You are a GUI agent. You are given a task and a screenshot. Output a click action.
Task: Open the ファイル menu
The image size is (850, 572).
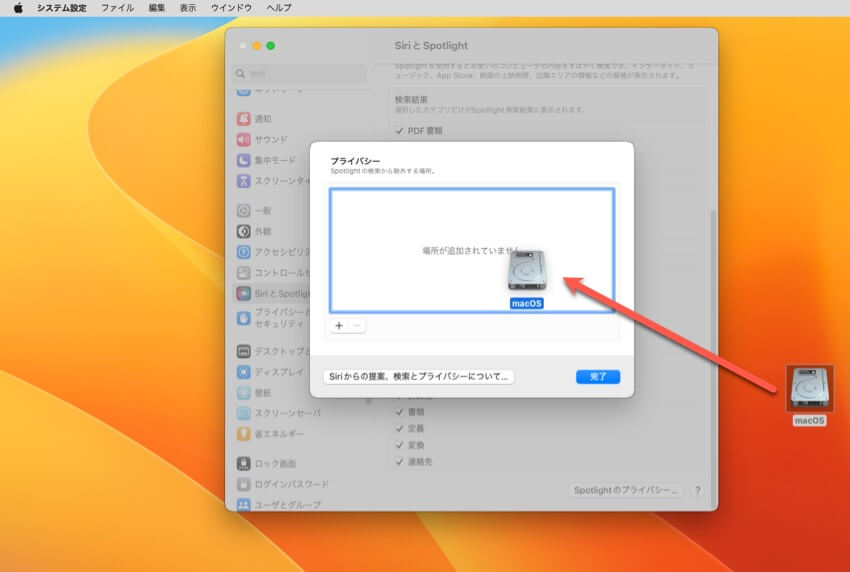[x=118, y=8]
